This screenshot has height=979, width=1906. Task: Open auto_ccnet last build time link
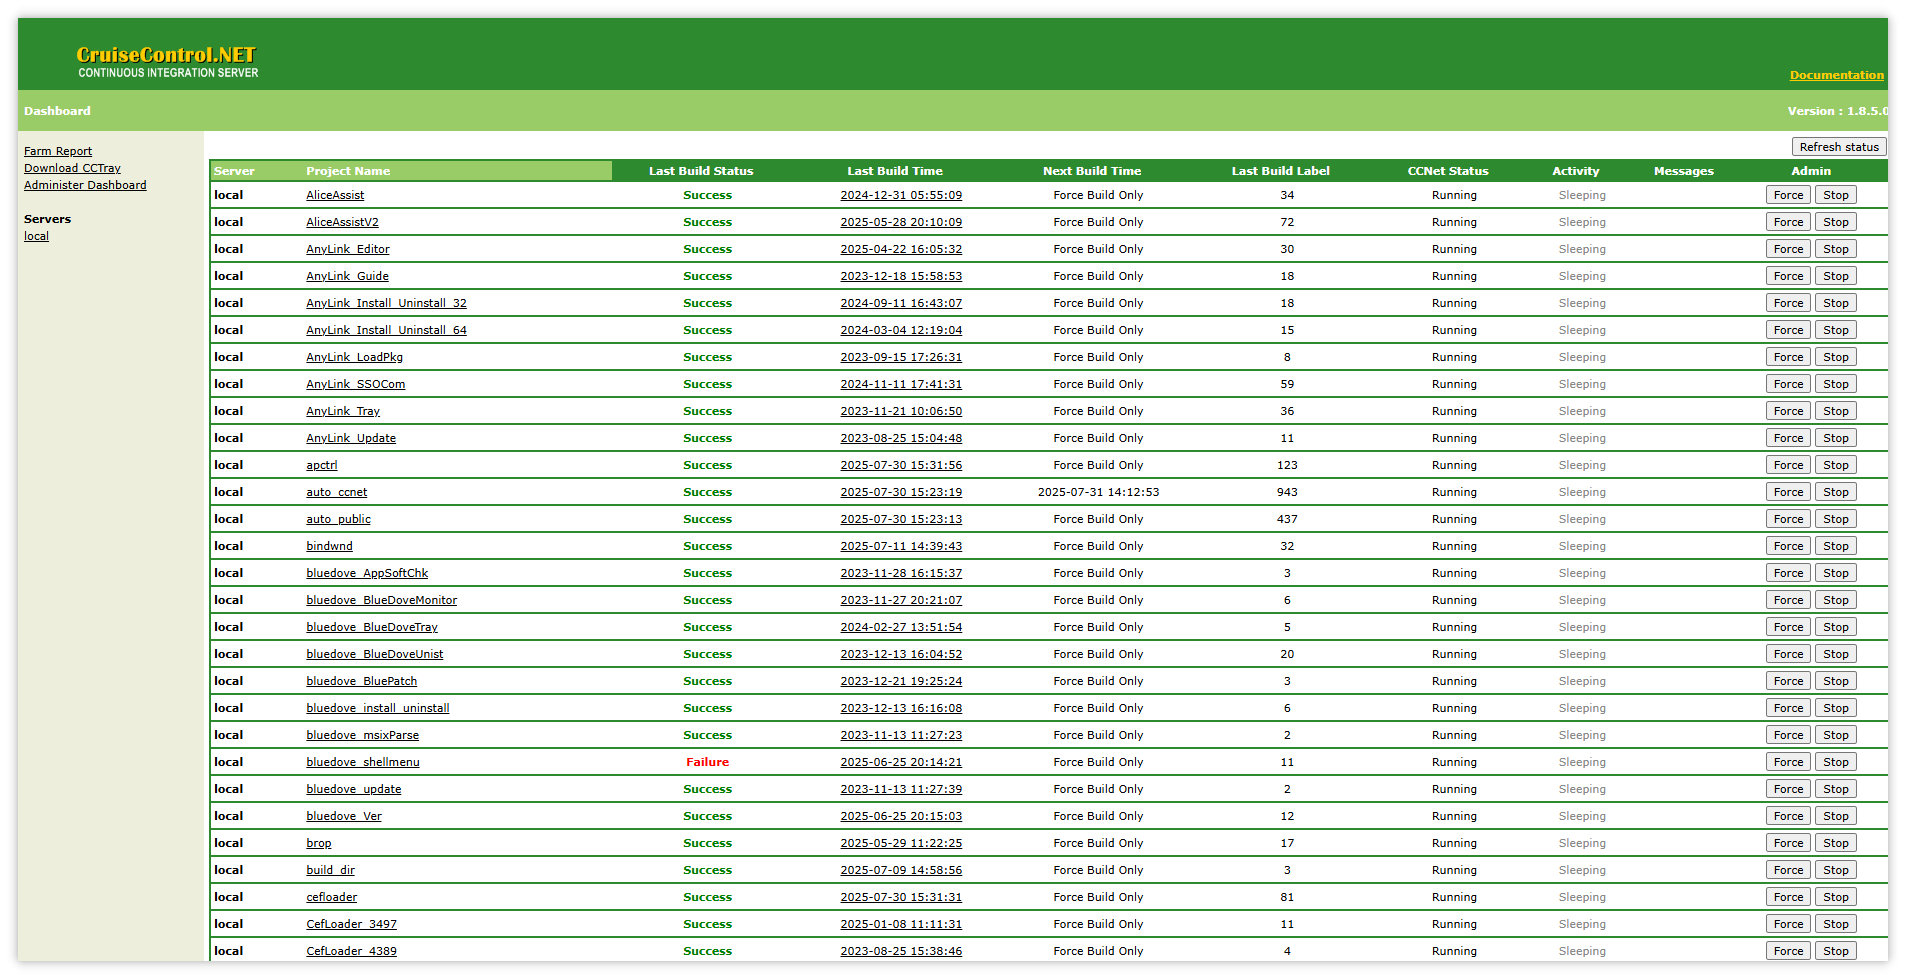(x=900, y=492)
